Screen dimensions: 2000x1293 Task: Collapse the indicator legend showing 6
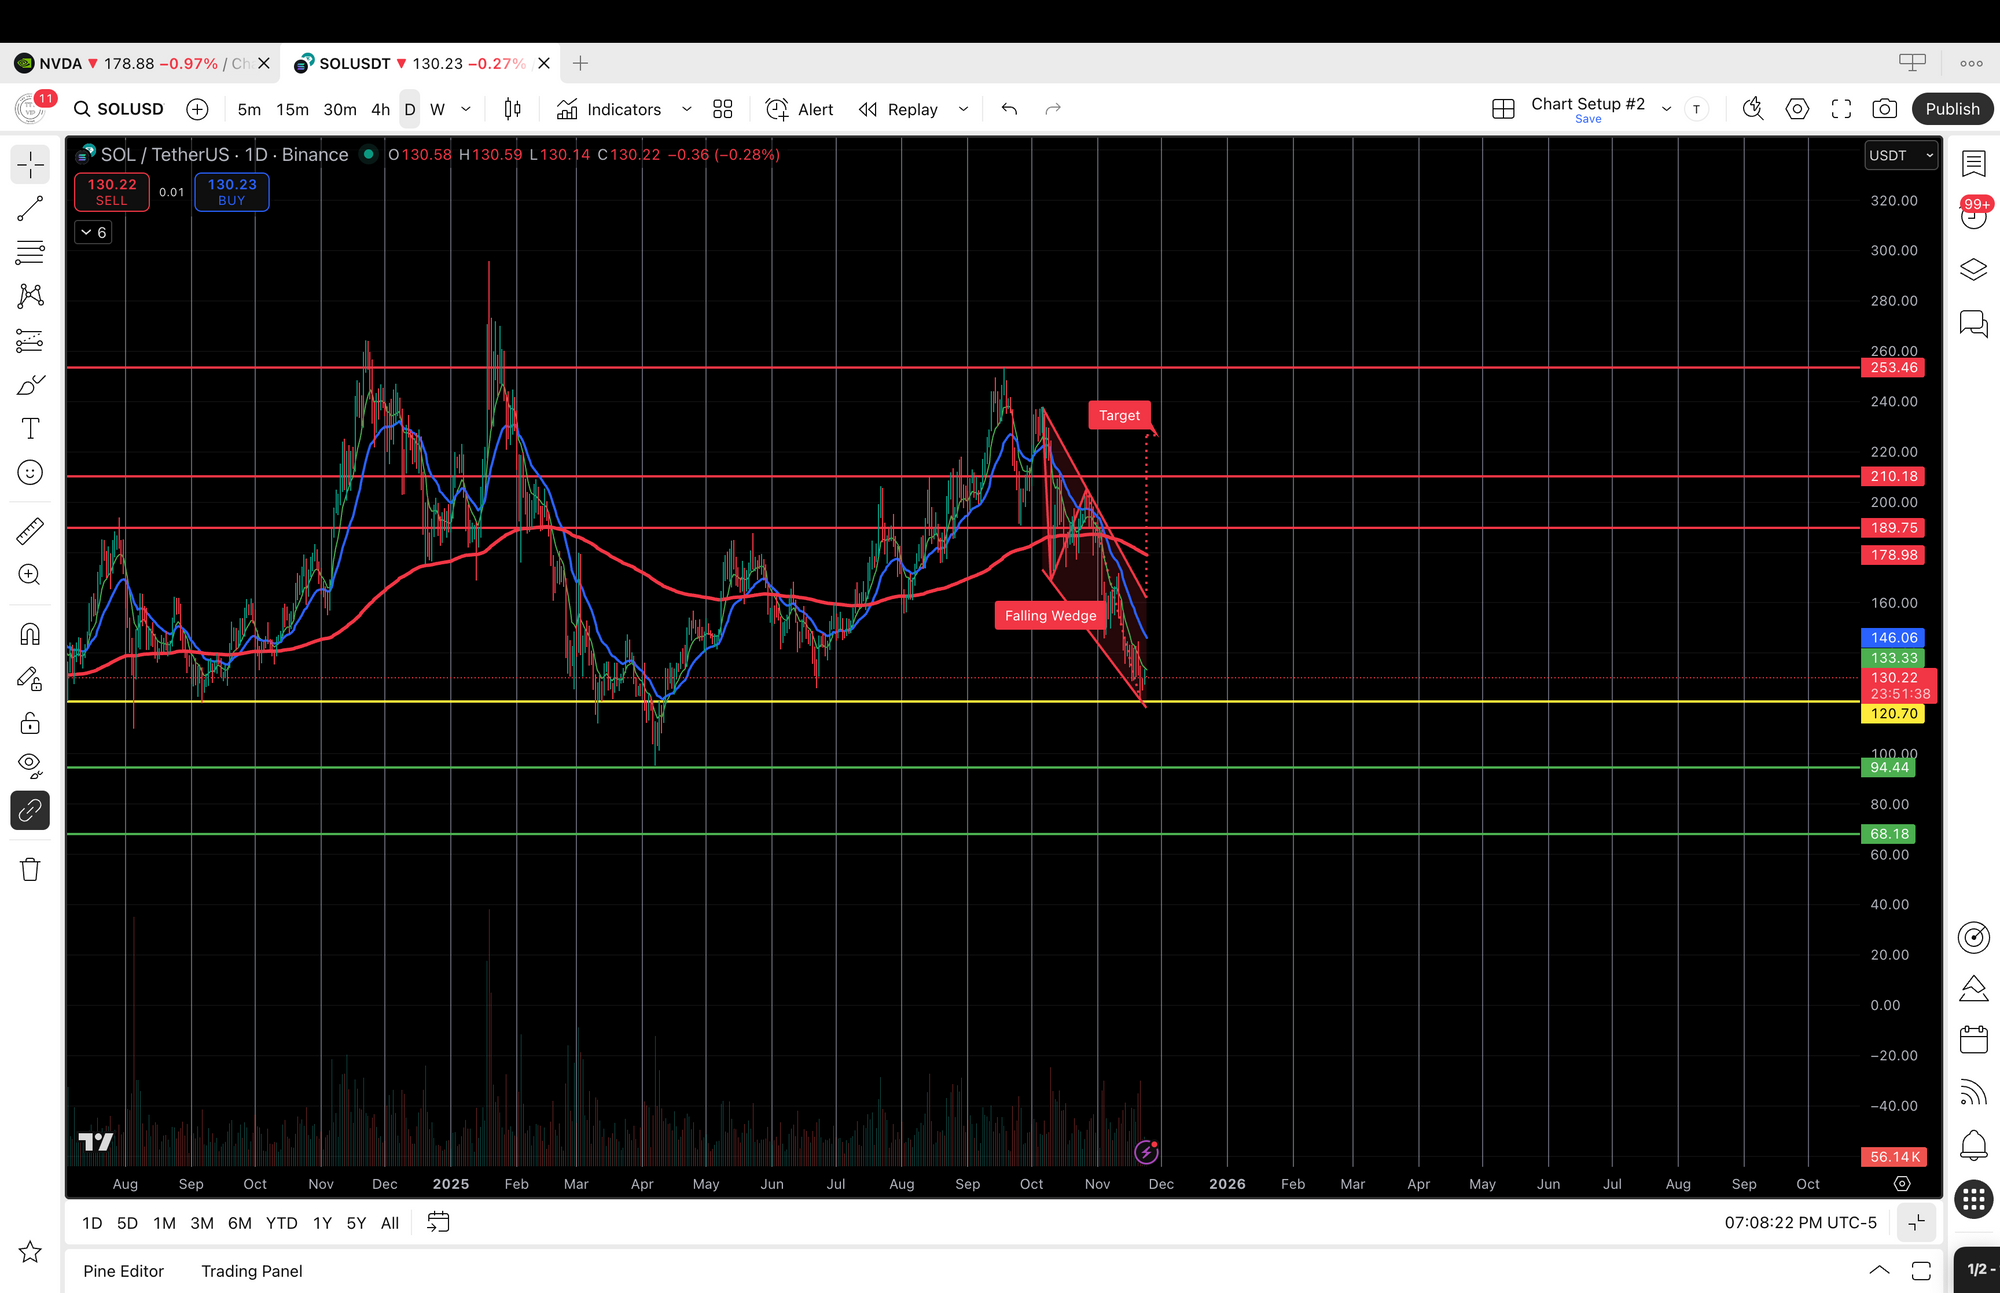click(93, 232)
